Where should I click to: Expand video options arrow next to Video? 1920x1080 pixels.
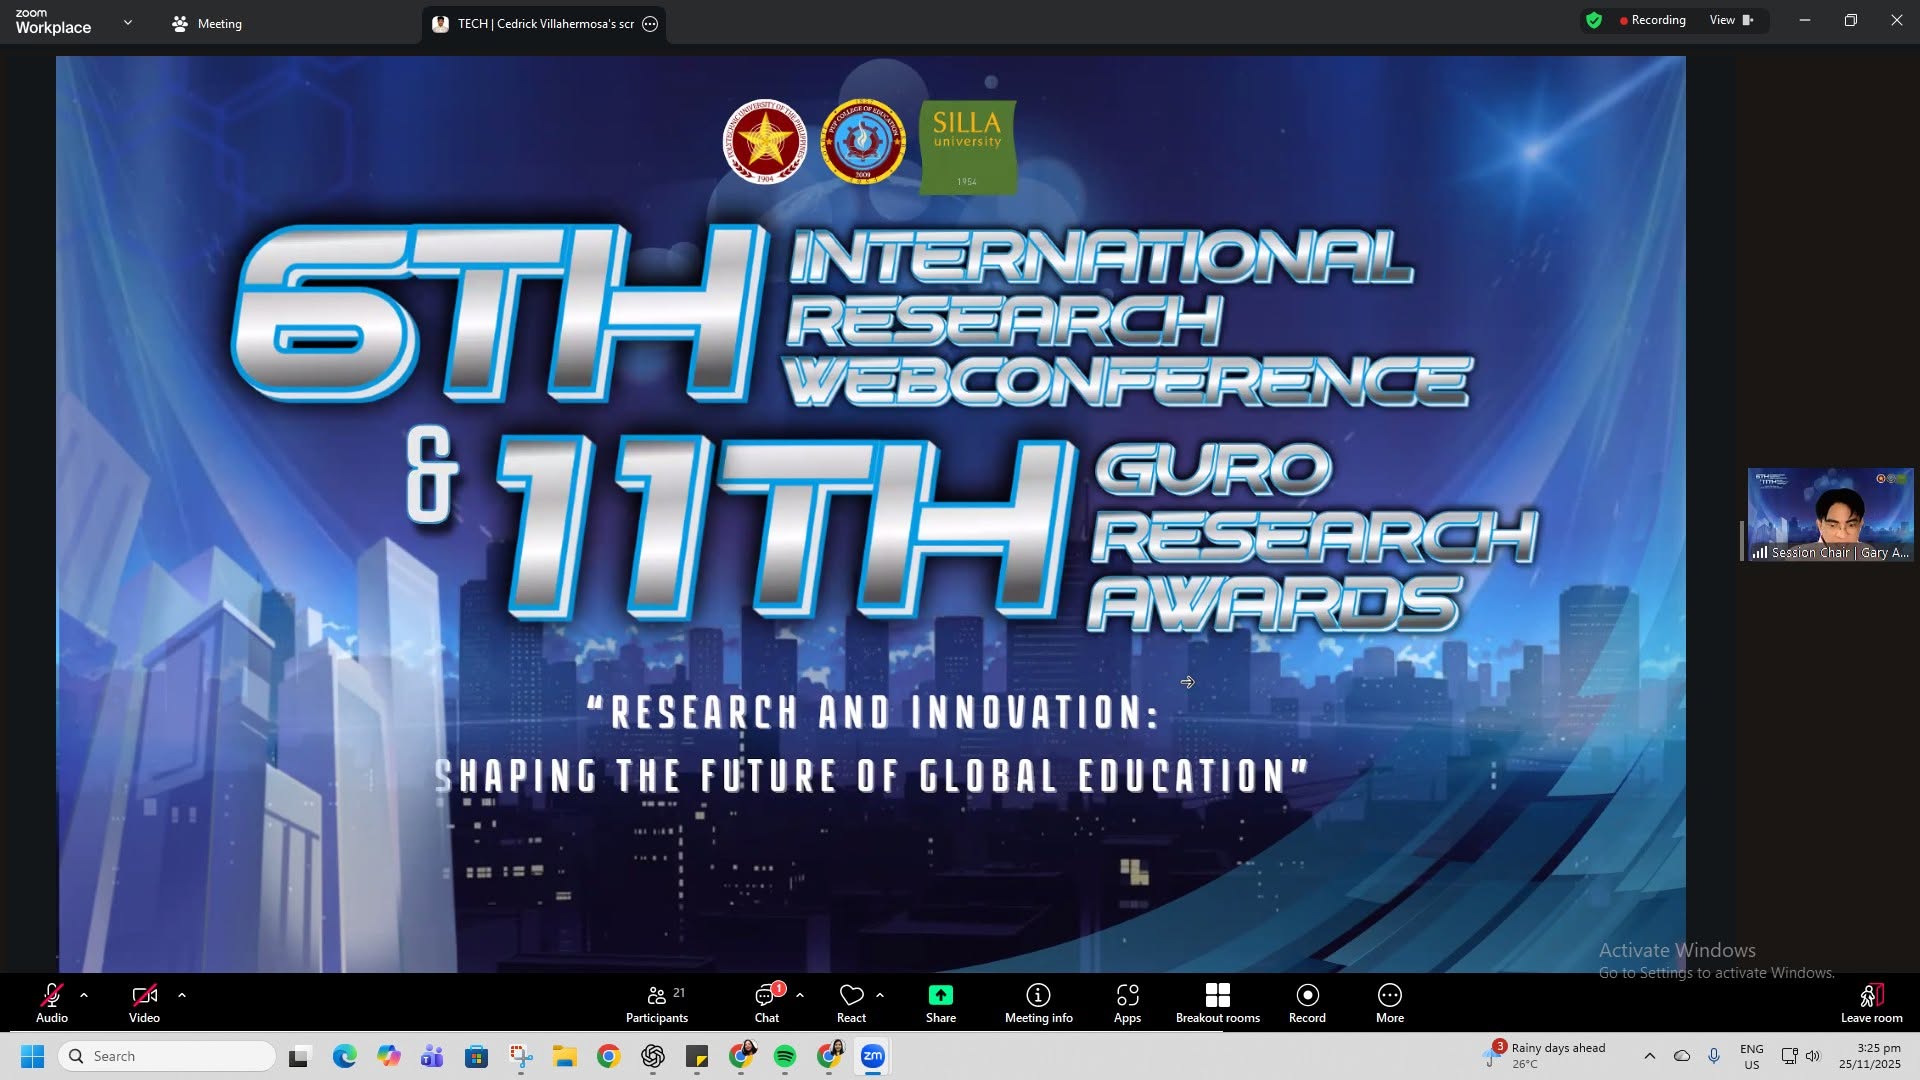182,995
